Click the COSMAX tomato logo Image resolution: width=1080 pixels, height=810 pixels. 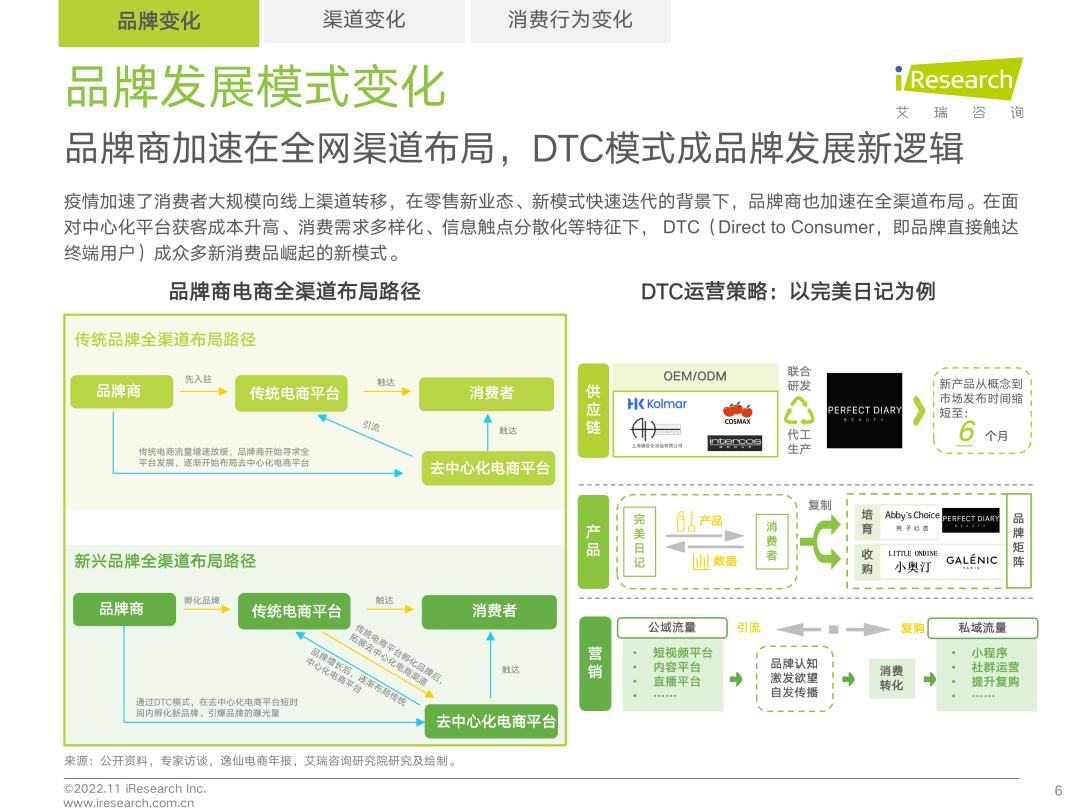(737, 412)
